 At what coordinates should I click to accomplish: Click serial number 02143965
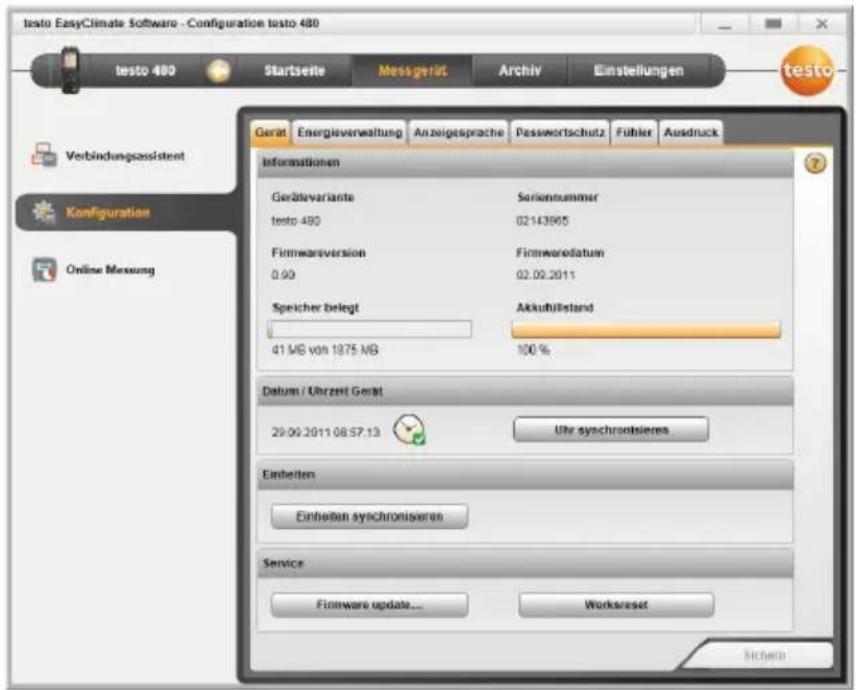pyautogui.click(x=542, y=221)
